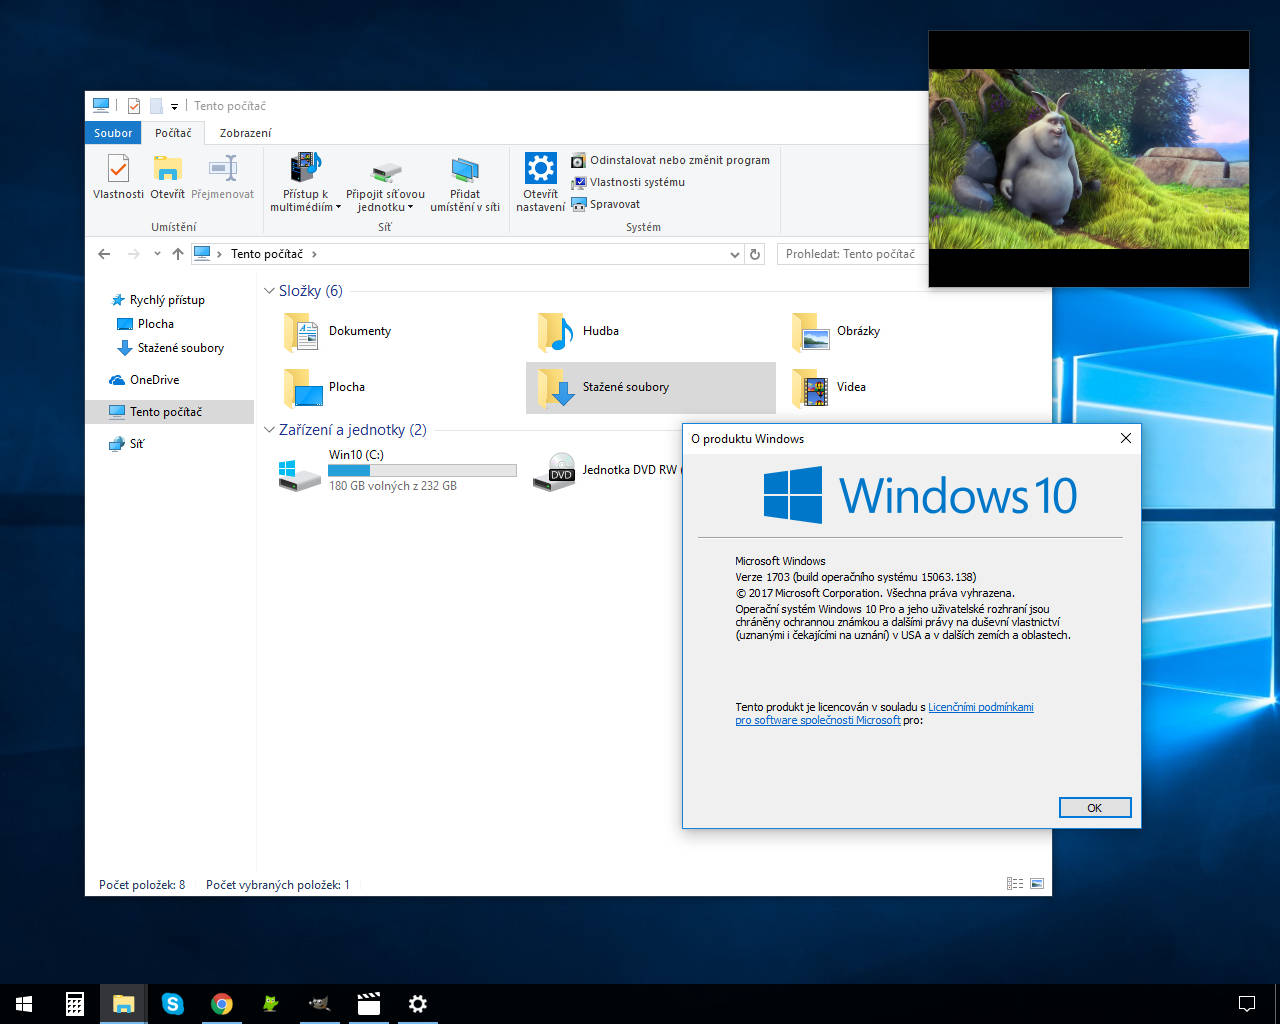Switch to the Počítač tab
The width and height of the screenshot is (1280, 1024).
coord(173,133)
